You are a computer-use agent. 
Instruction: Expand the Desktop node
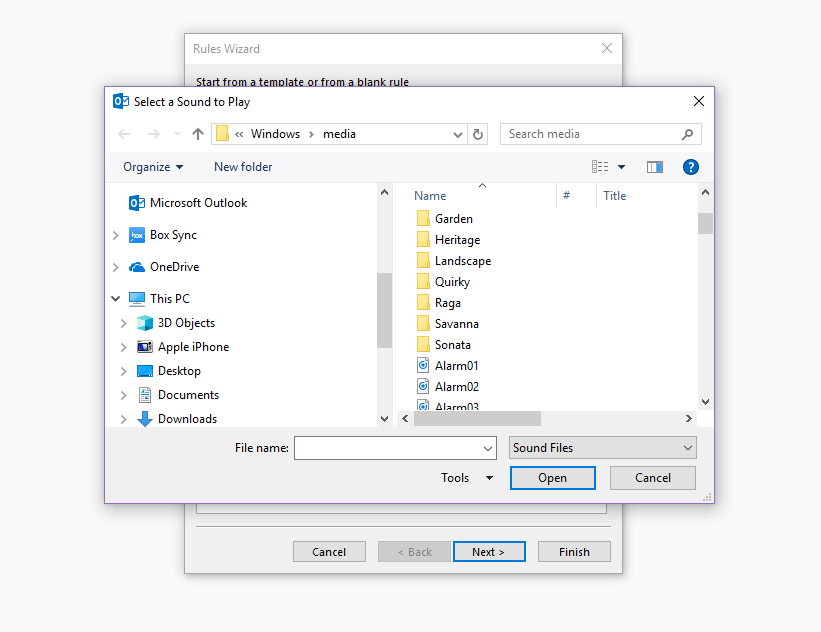124,371
